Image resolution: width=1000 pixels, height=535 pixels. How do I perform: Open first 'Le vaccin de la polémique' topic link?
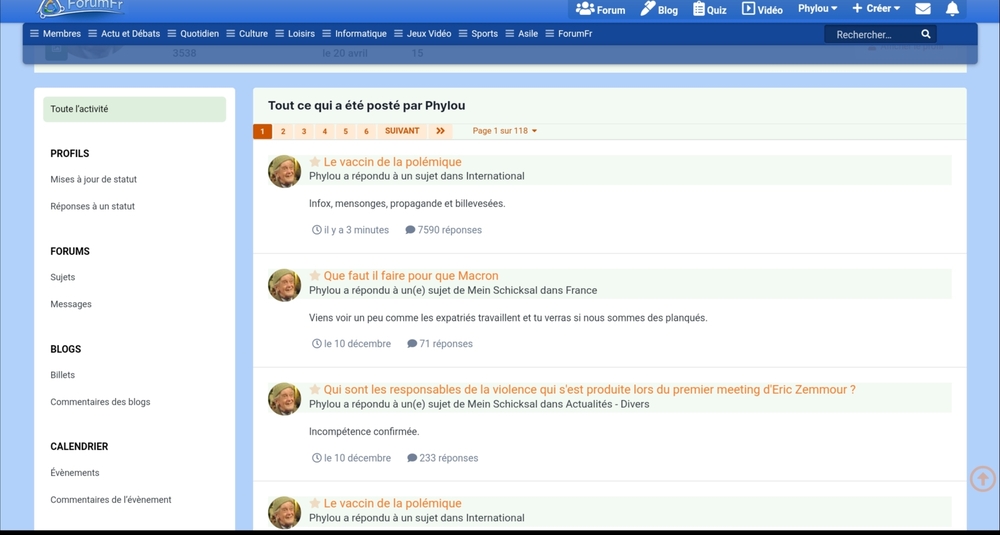392,162
